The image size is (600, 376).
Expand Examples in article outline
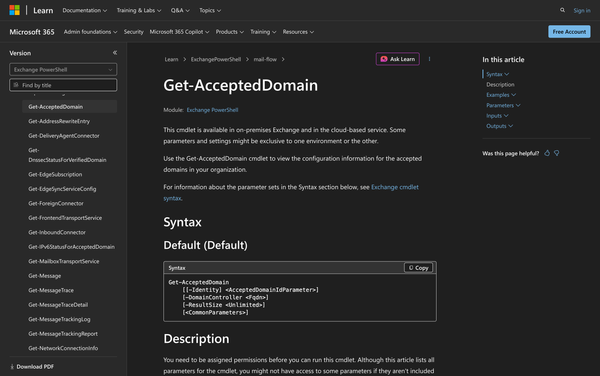[501, 95]
